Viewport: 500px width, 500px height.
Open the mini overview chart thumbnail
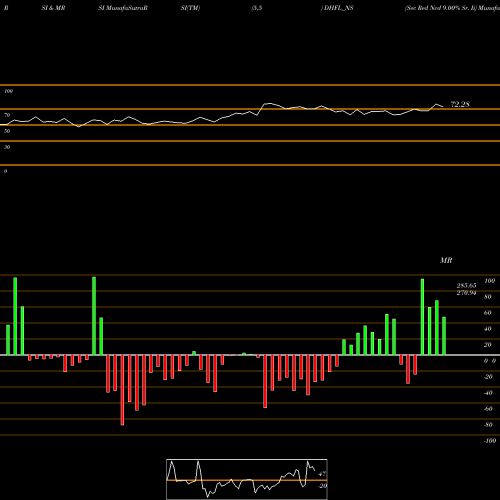pos(247,479)
